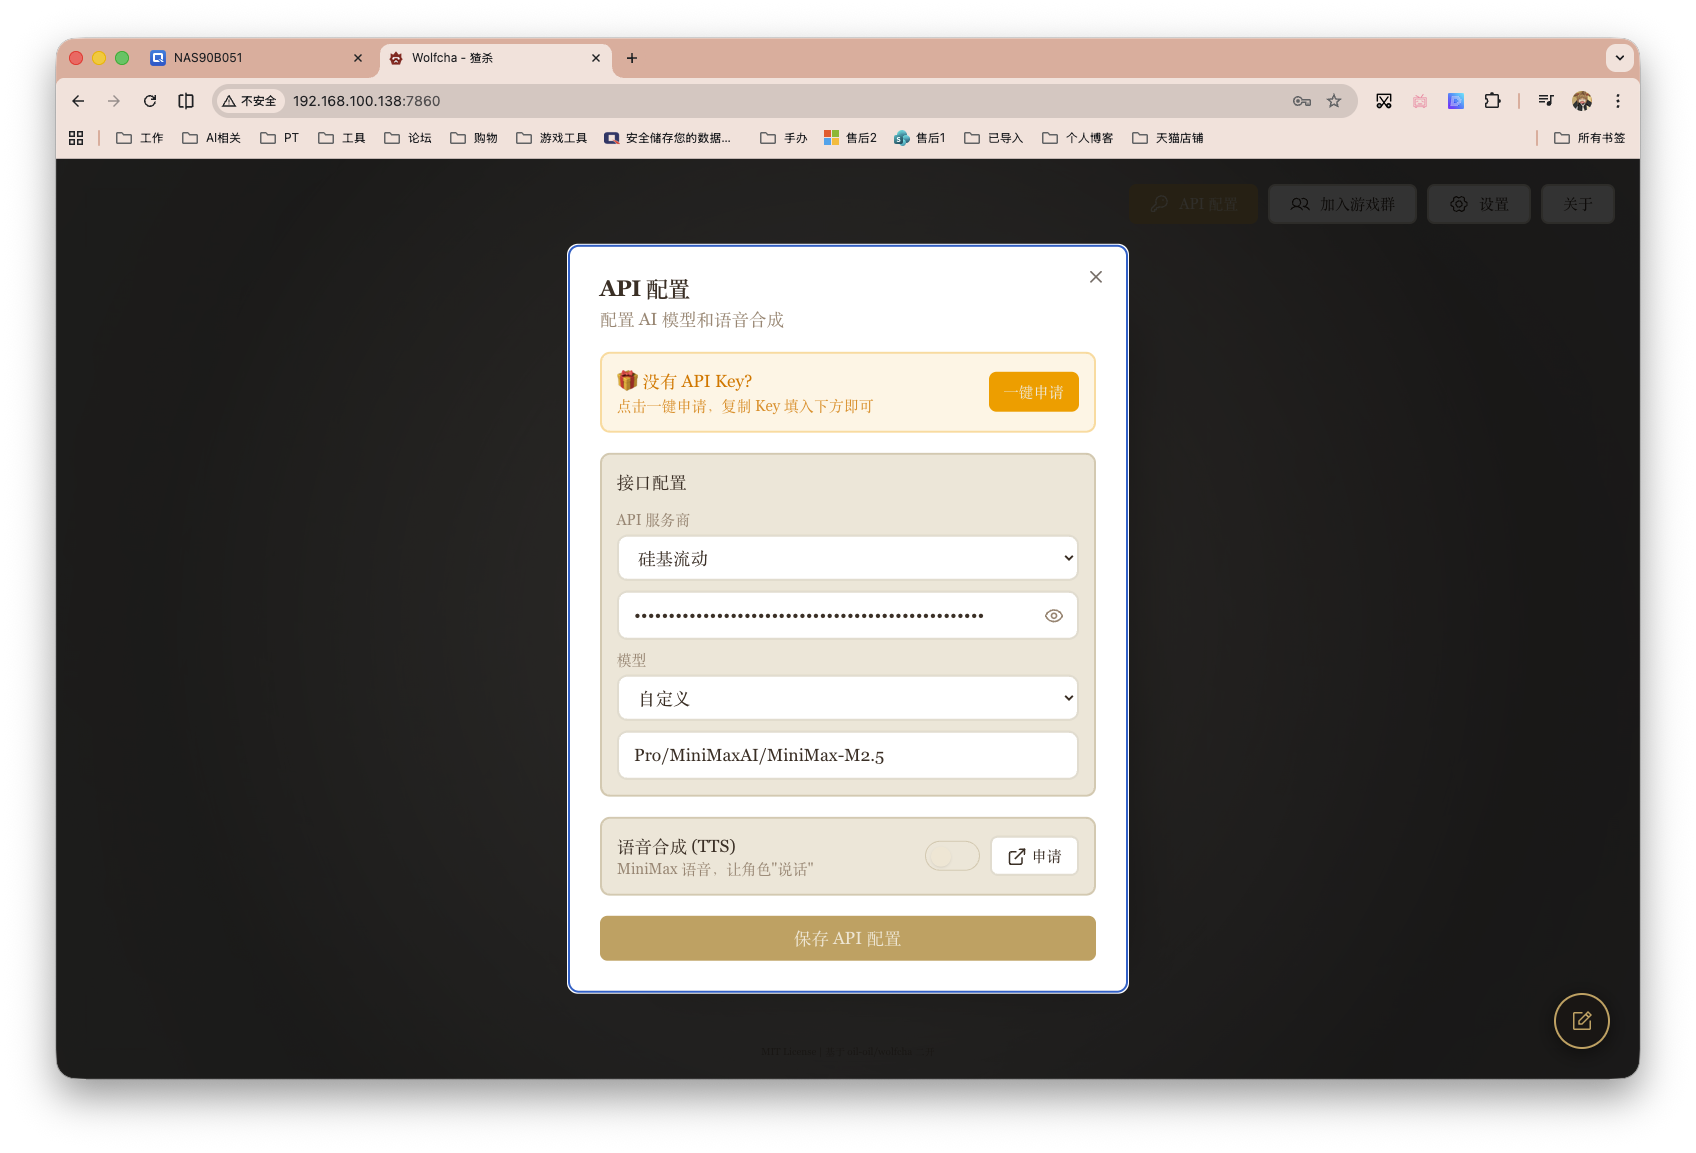Expand the 模型 model dropdown
The height and width of the screenshot is (1153, 1696).
(x=847, y=699)
